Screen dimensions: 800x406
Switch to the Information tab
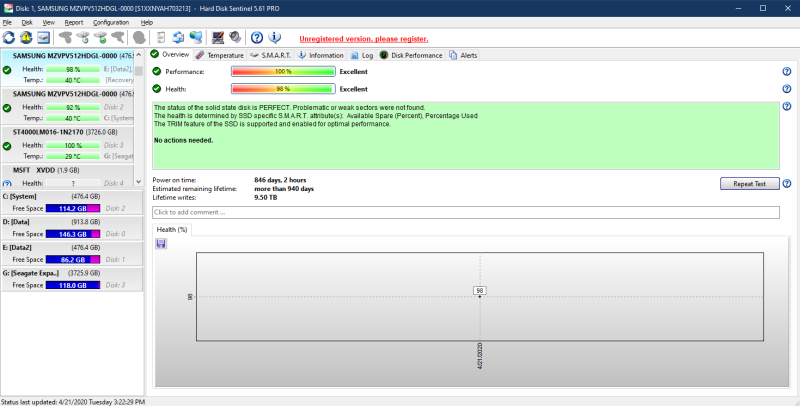(320, 55)
